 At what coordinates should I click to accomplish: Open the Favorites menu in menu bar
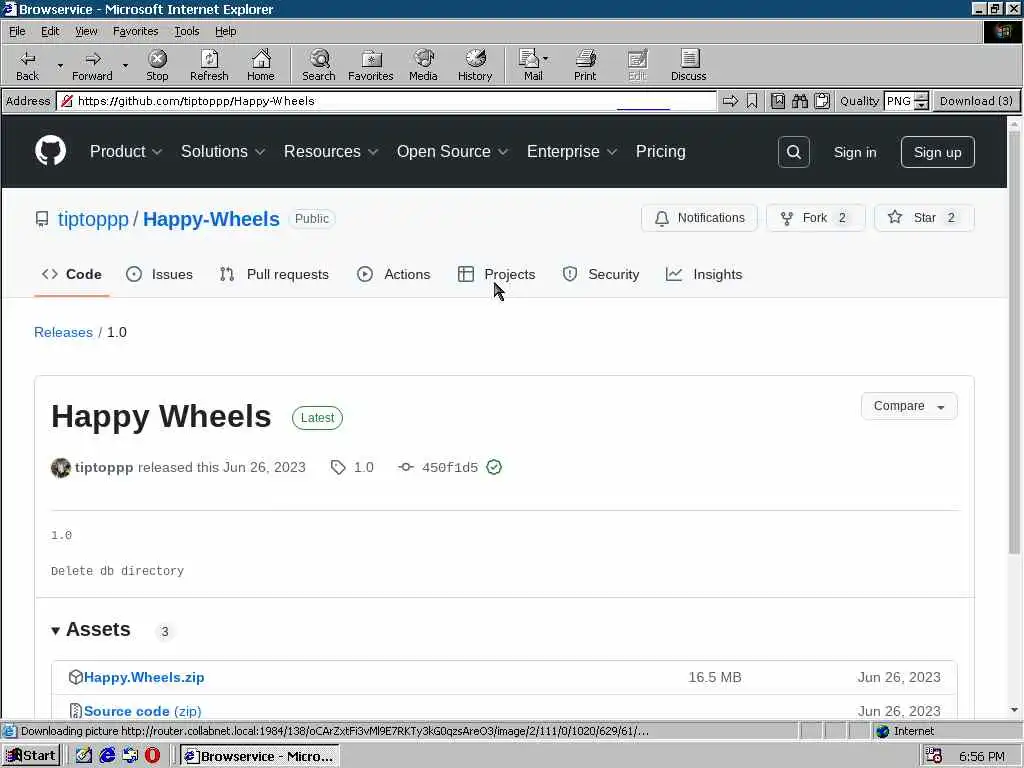click(135, 31)
